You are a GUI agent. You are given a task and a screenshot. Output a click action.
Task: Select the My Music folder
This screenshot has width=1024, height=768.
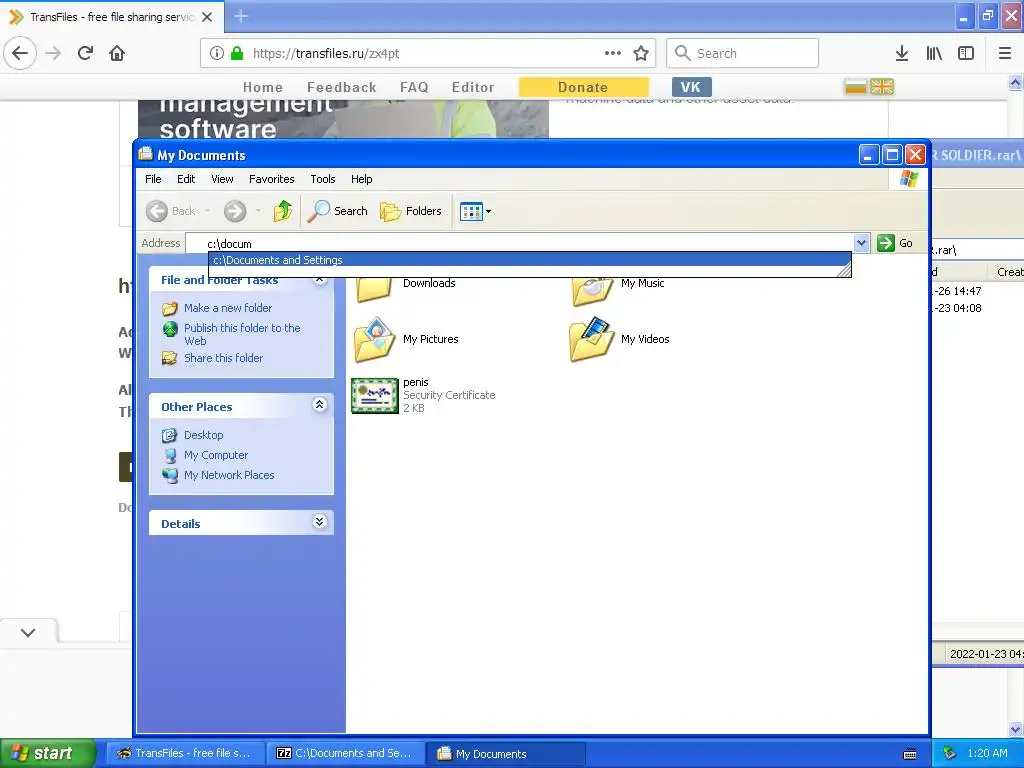click(618, 291)
